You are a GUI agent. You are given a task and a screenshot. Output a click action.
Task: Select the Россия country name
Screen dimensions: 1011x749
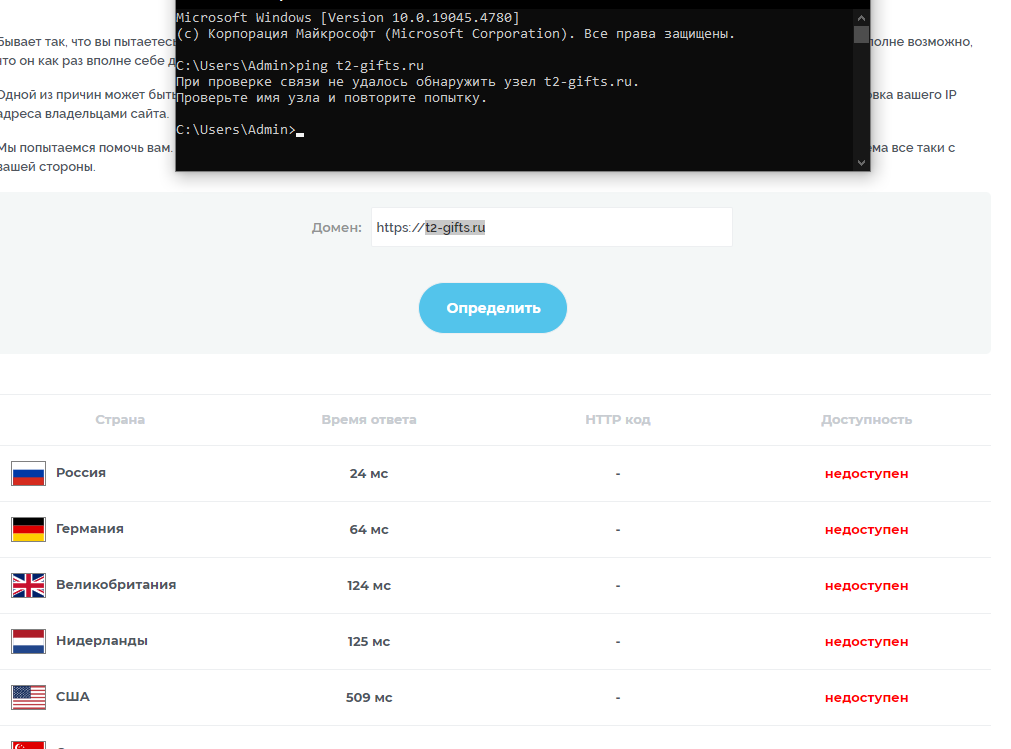click(x=81, y=472)
